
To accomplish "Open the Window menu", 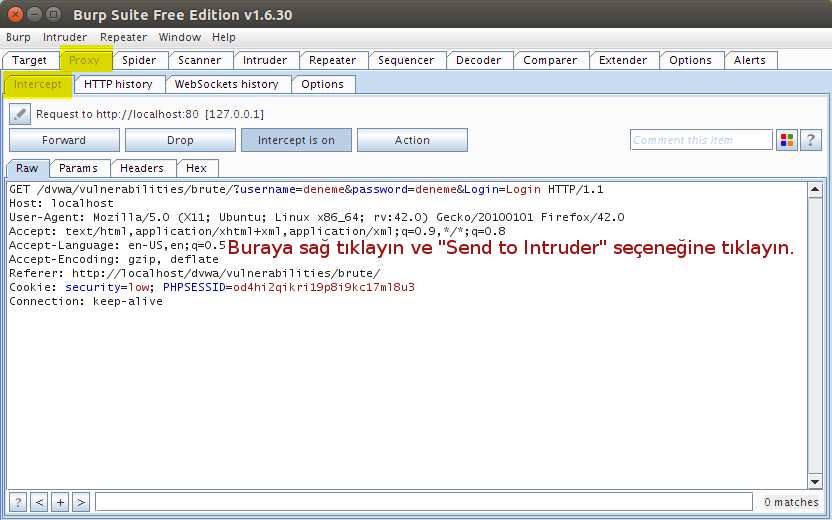I will pyautogui.click(x=180, y=37).
